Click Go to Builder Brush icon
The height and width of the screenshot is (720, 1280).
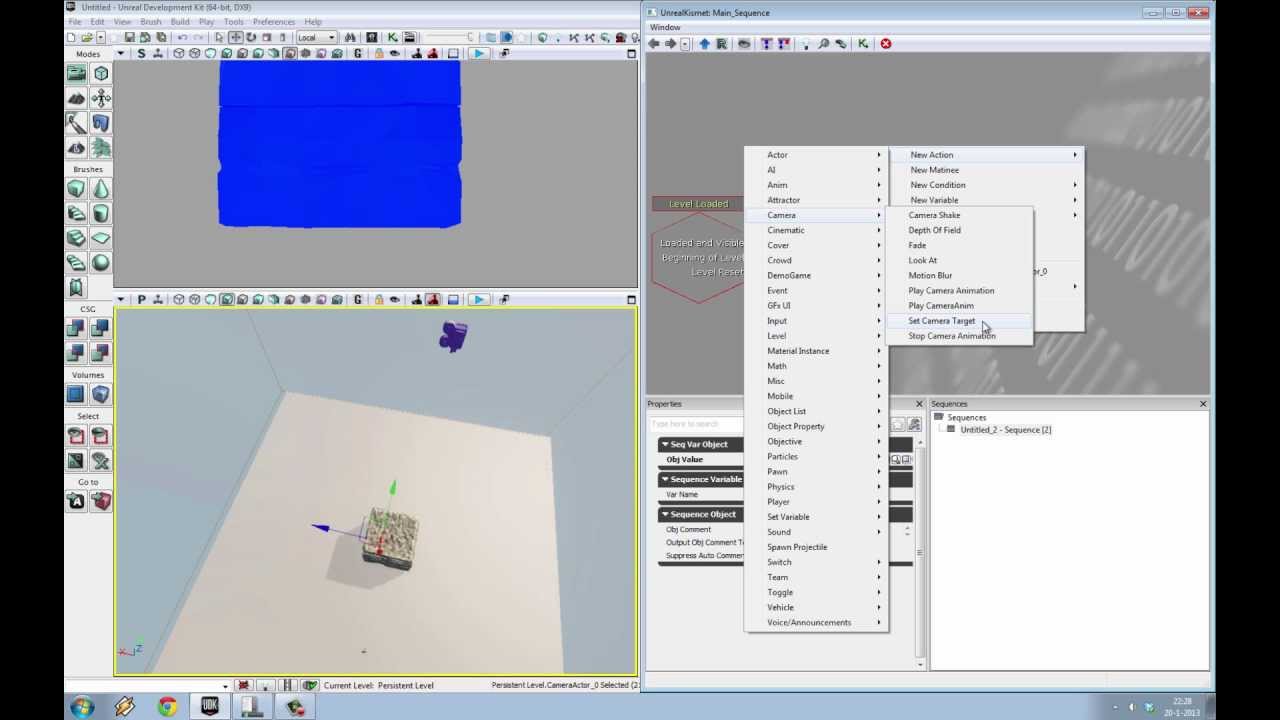pyautogui.click(x=101, y=501)
